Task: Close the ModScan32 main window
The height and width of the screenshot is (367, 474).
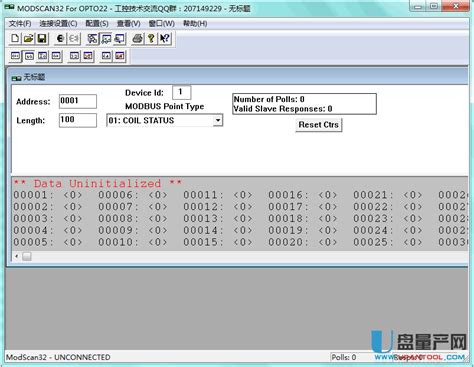Action: pos(455,6)
